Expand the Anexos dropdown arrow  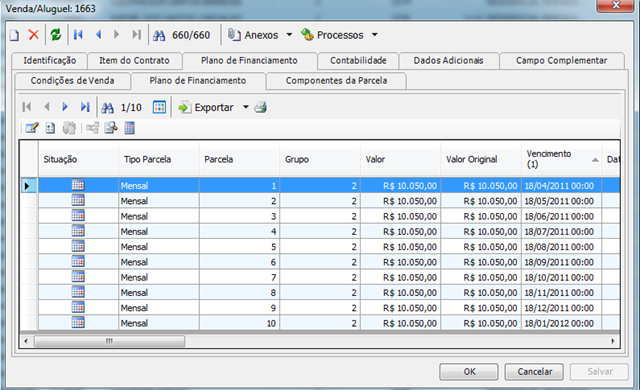click(289, 35)
